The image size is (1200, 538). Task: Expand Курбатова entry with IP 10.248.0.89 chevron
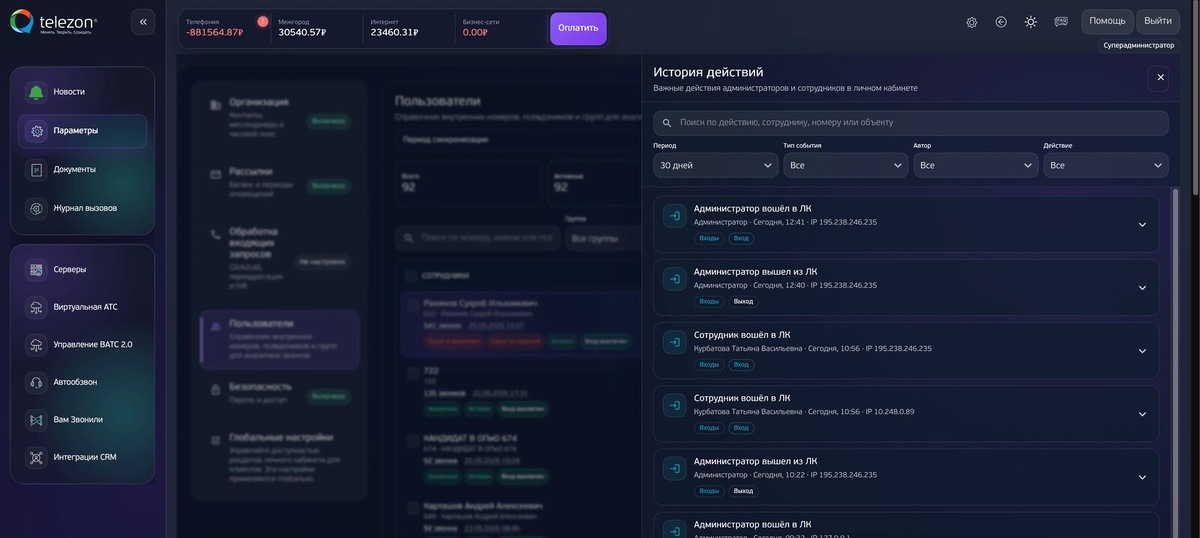point(1142,414)
